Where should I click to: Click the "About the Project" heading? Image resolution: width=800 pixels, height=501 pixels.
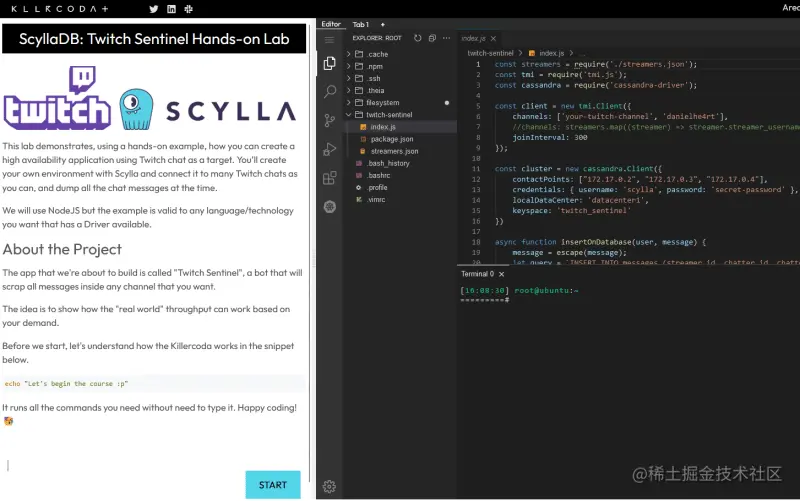(x=62, y=249)
